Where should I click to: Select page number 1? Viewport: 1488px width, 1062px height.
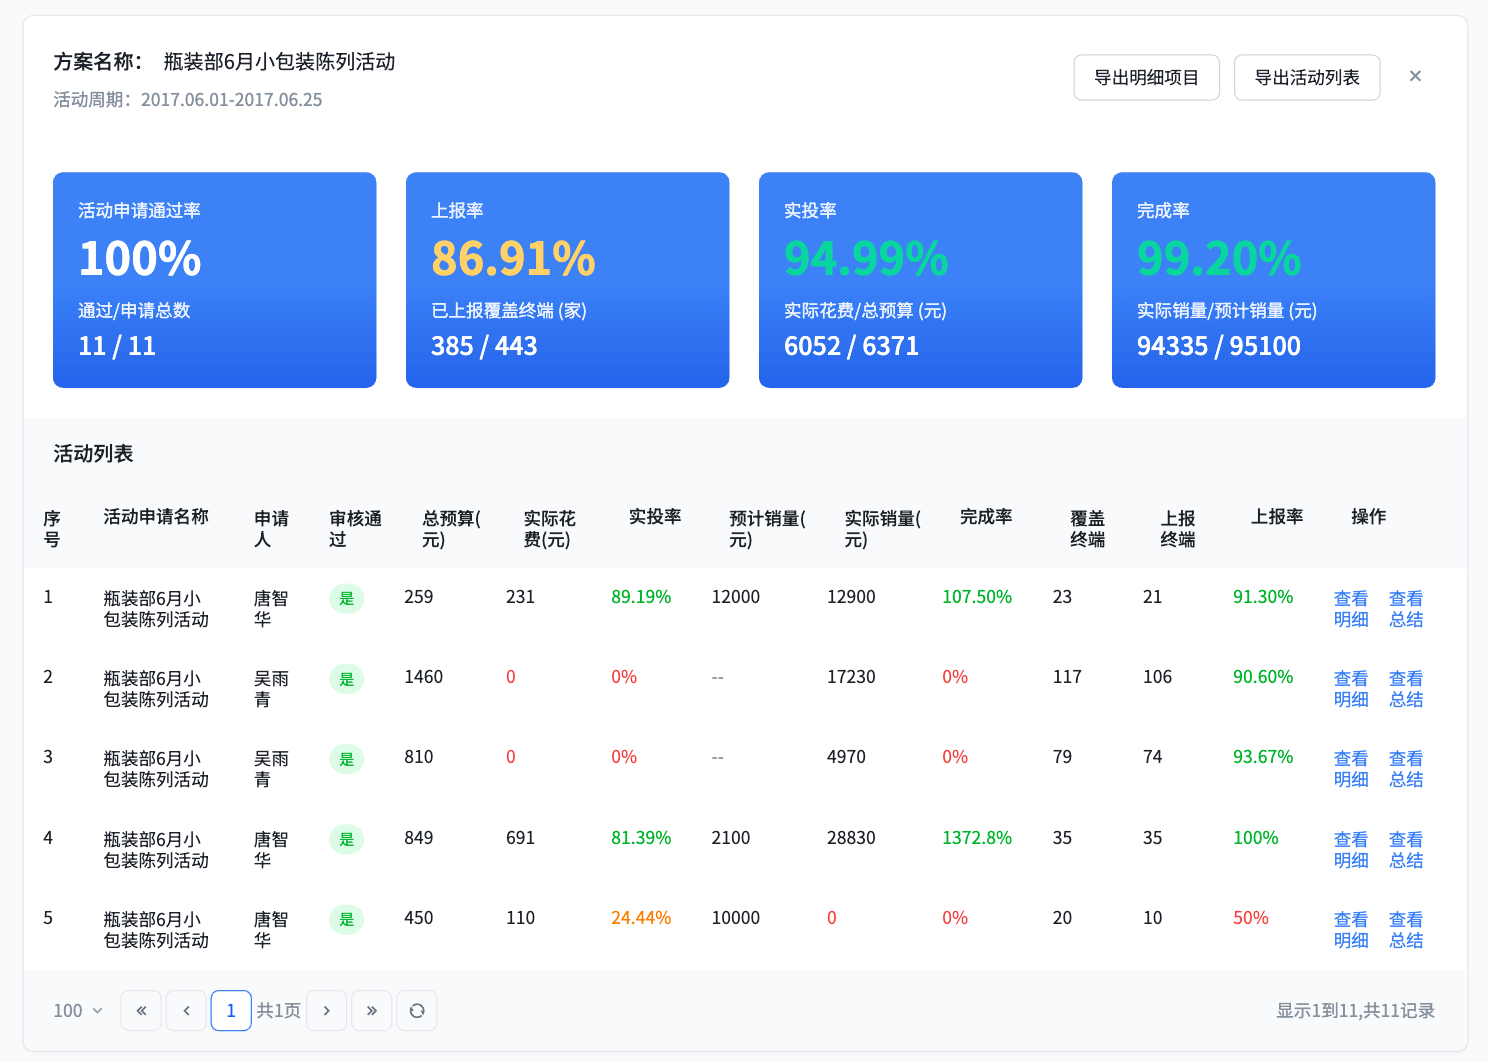click(231, 1010)
